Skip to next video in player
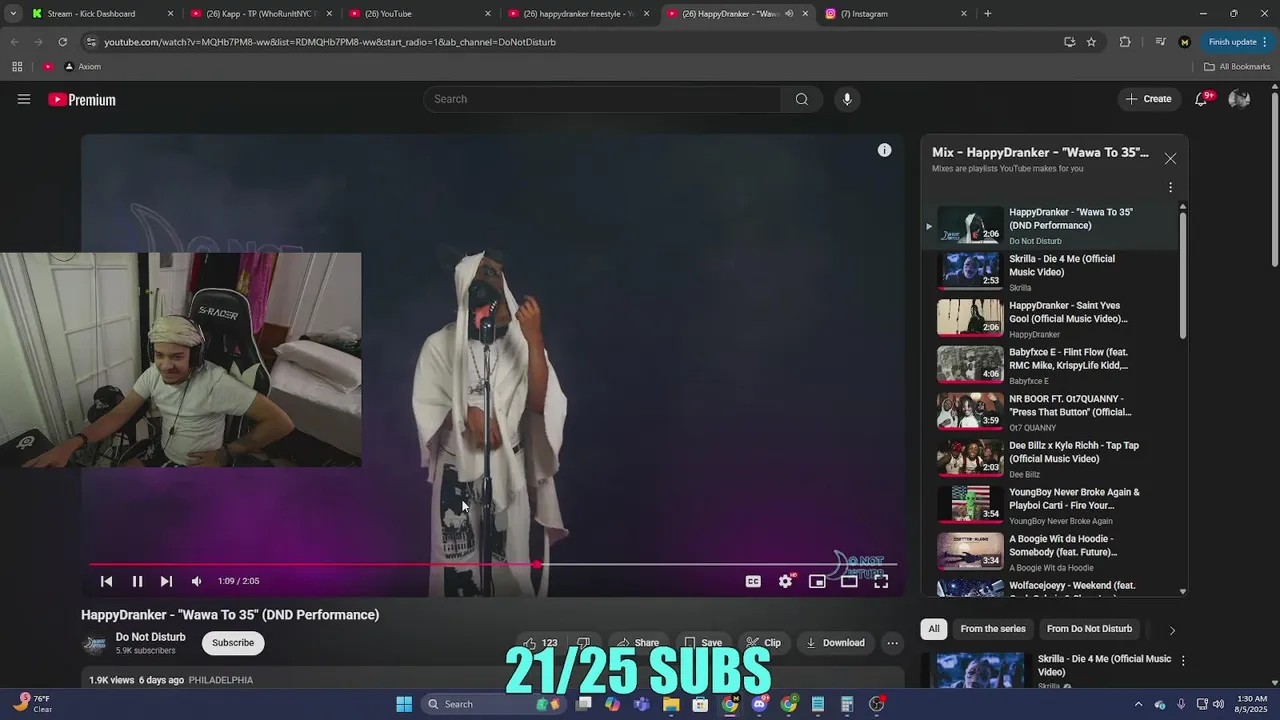This screenshot has width=1280, height=720. click(166, 581)
